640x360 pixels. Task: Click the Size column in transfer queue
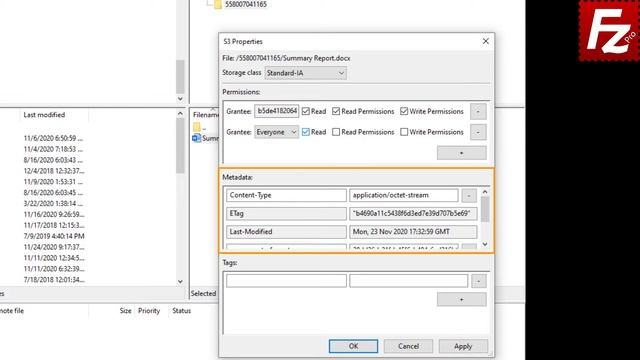tap(125, 311)
